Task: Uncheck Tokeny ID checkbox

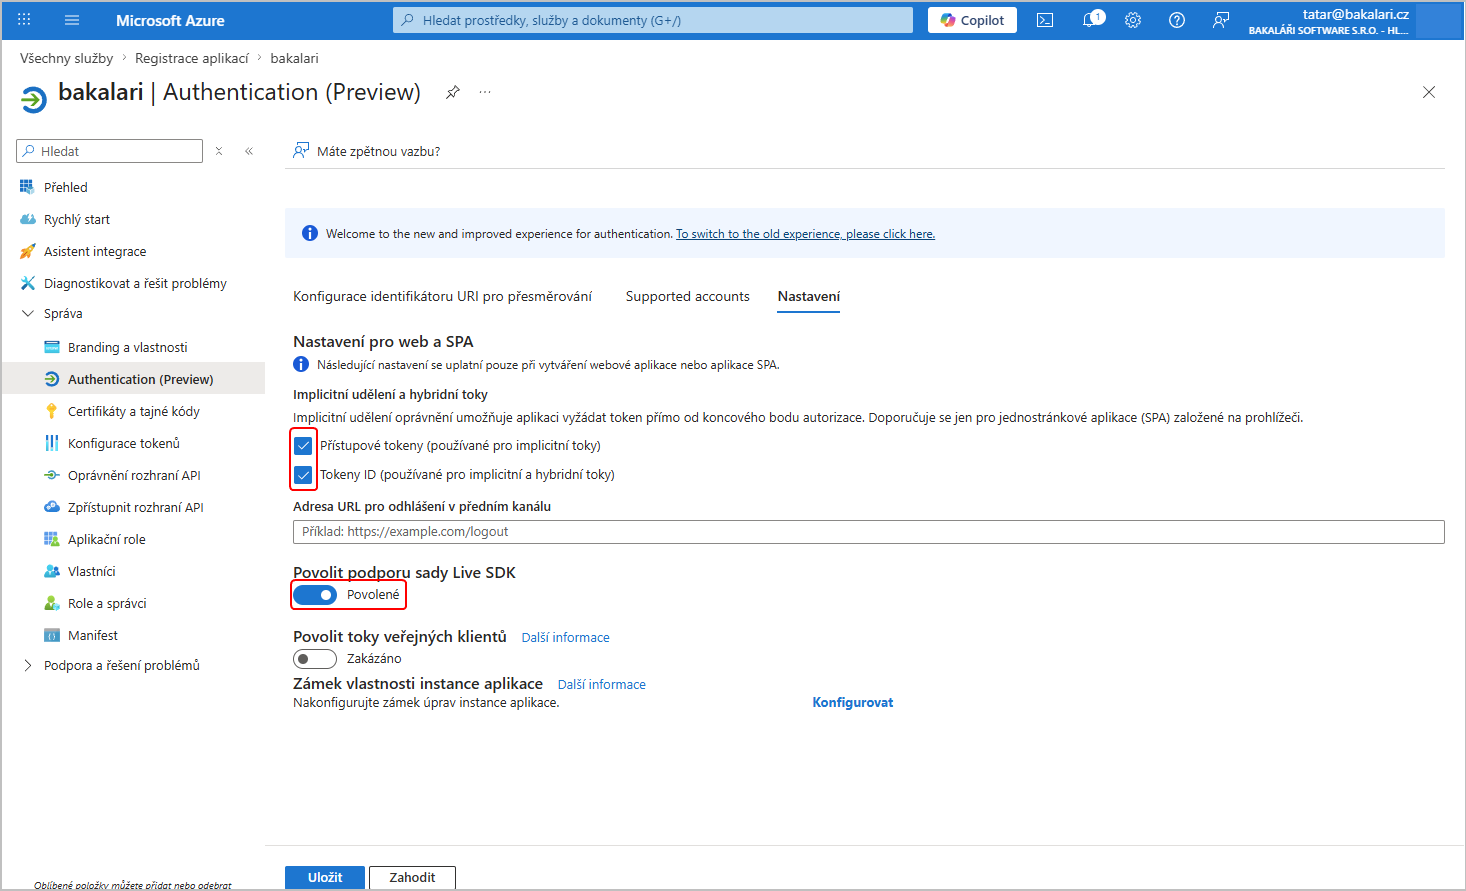Action: point(303,475)
